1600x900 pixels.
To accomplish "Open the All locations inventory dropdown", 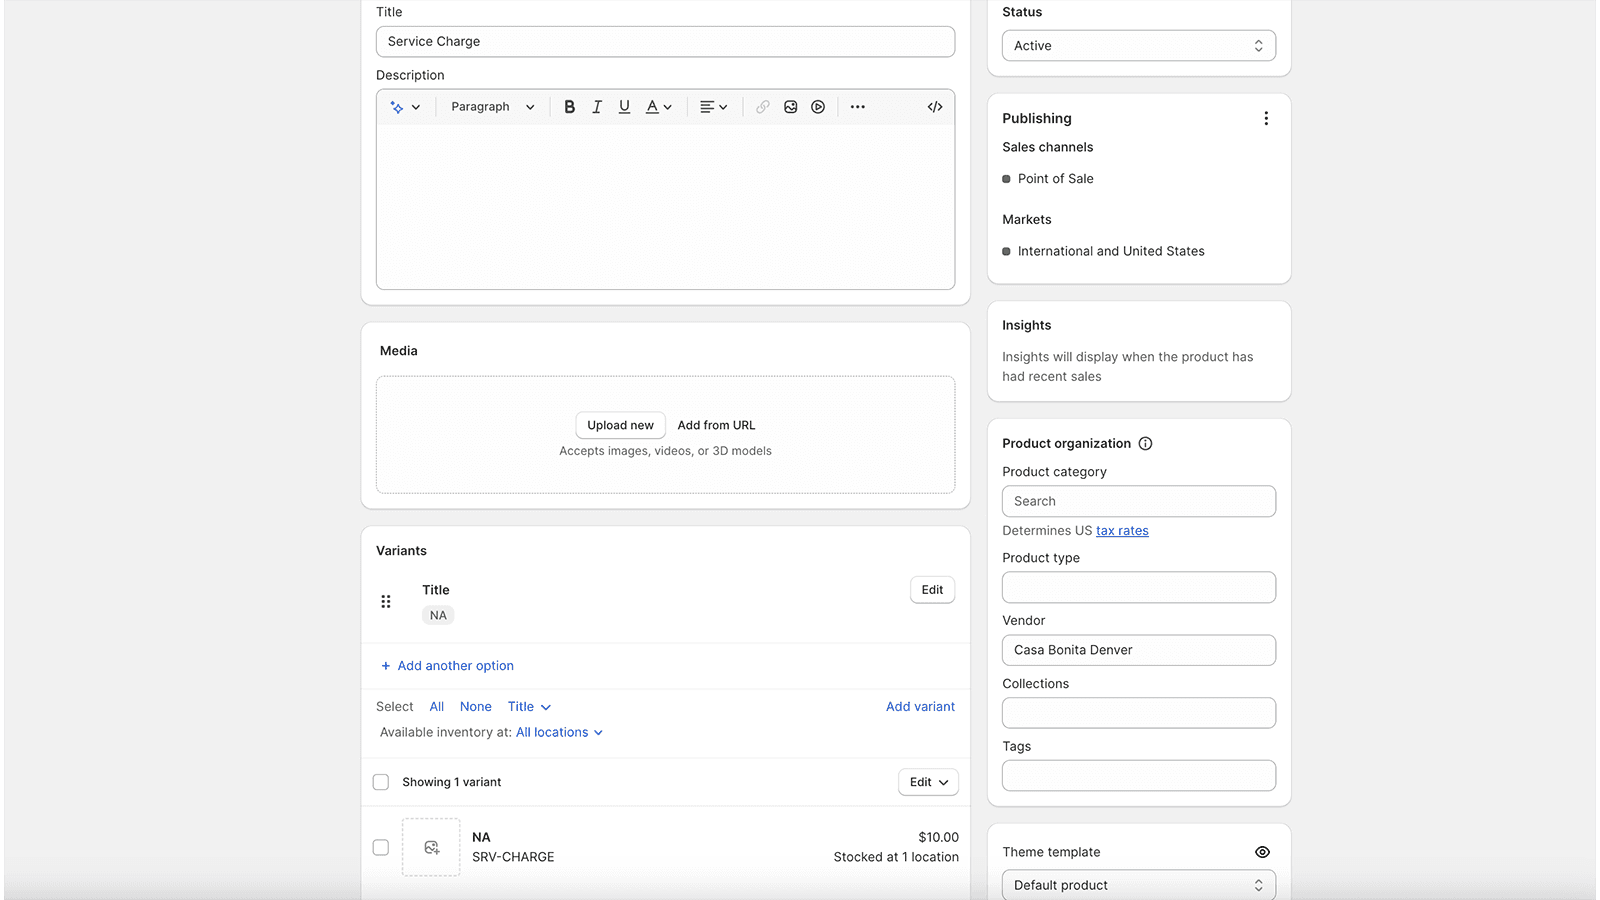I will [x=559, y=732].
